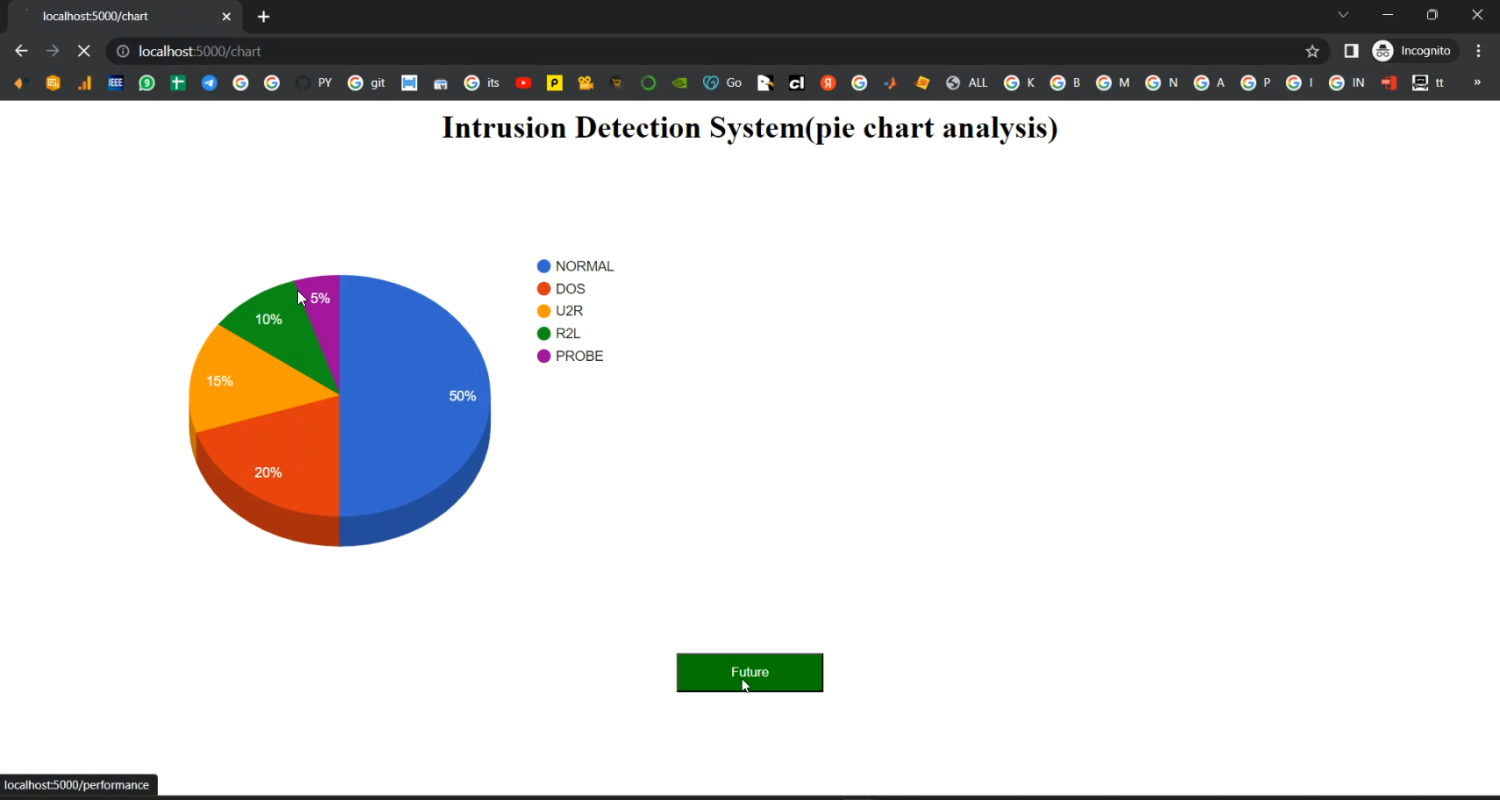Open the WhatsApp bookmark icon
Image resolution: width=1500 pixels, height=800 pixels.
147,83
